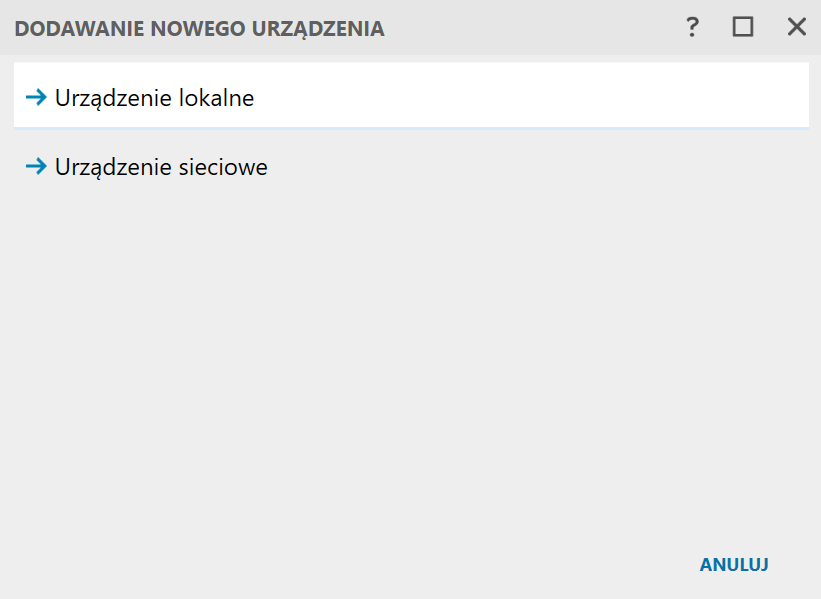Screen dimensions: 821x599
Task: Close the Dodawanie nowego urządzenia dialog
Action: pos(796,28)
